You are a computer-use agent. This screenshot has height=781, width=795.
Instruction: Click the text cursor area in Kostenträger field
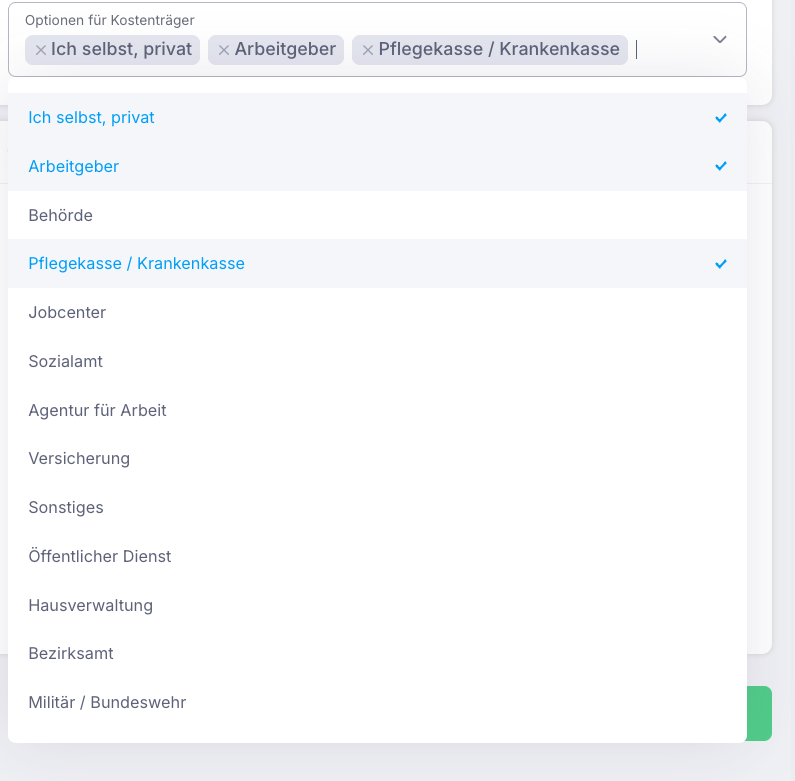[667, 50]
